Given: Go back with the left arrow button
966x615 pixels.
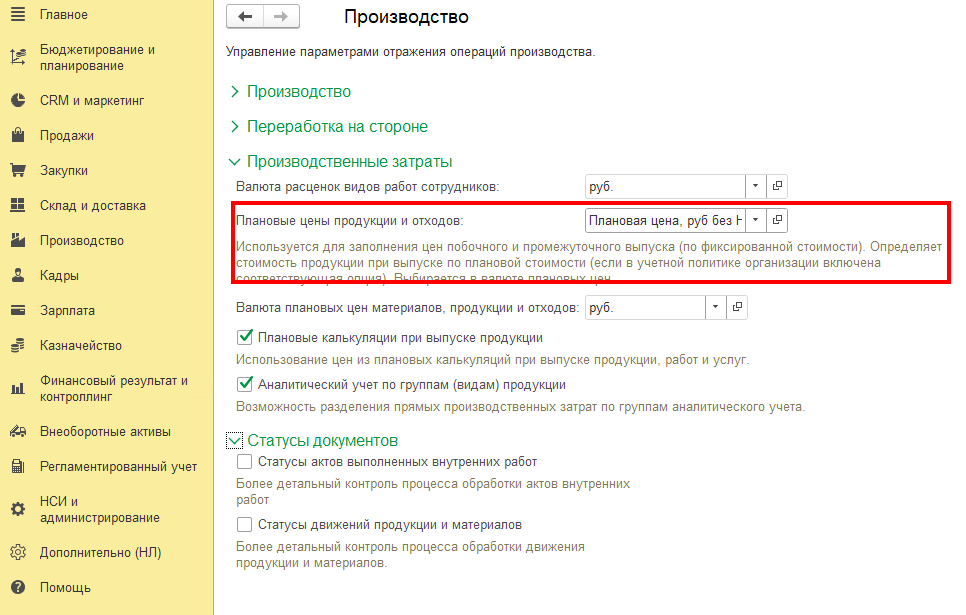Looking at the screenshot, I should point(245,17).
